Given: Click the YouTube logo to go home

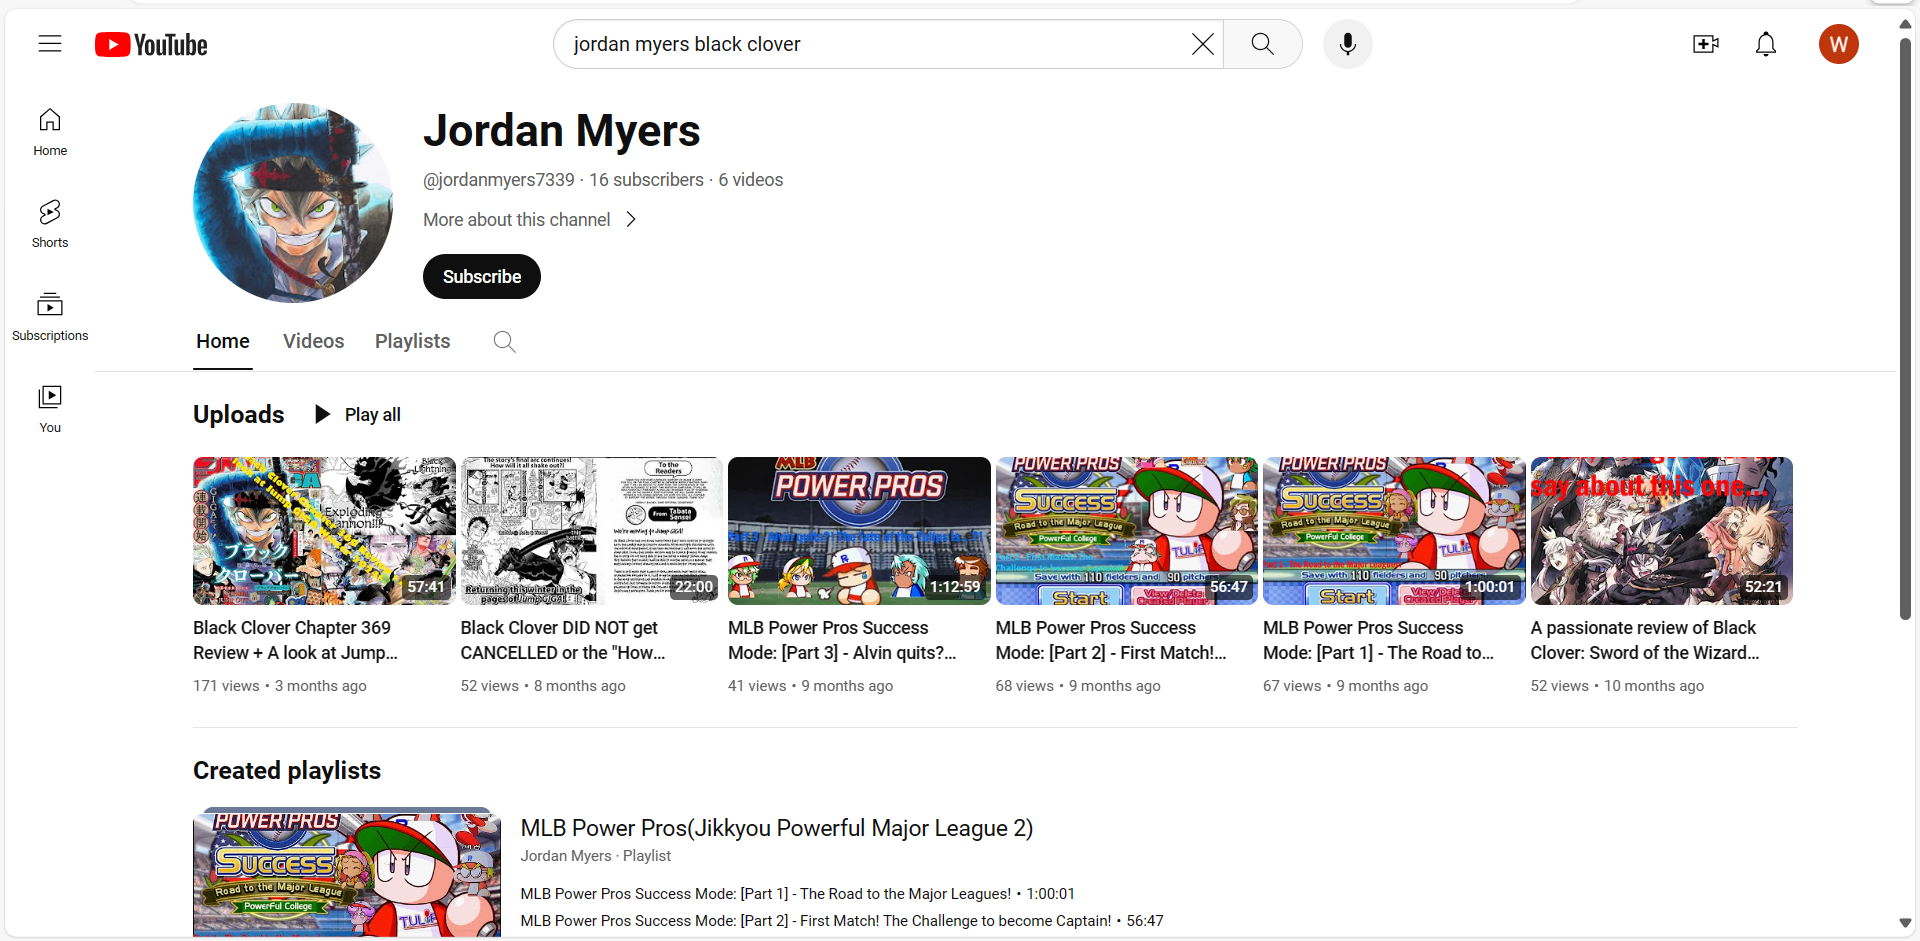Looking at the screenshot, I should click(x=151, y=44).
